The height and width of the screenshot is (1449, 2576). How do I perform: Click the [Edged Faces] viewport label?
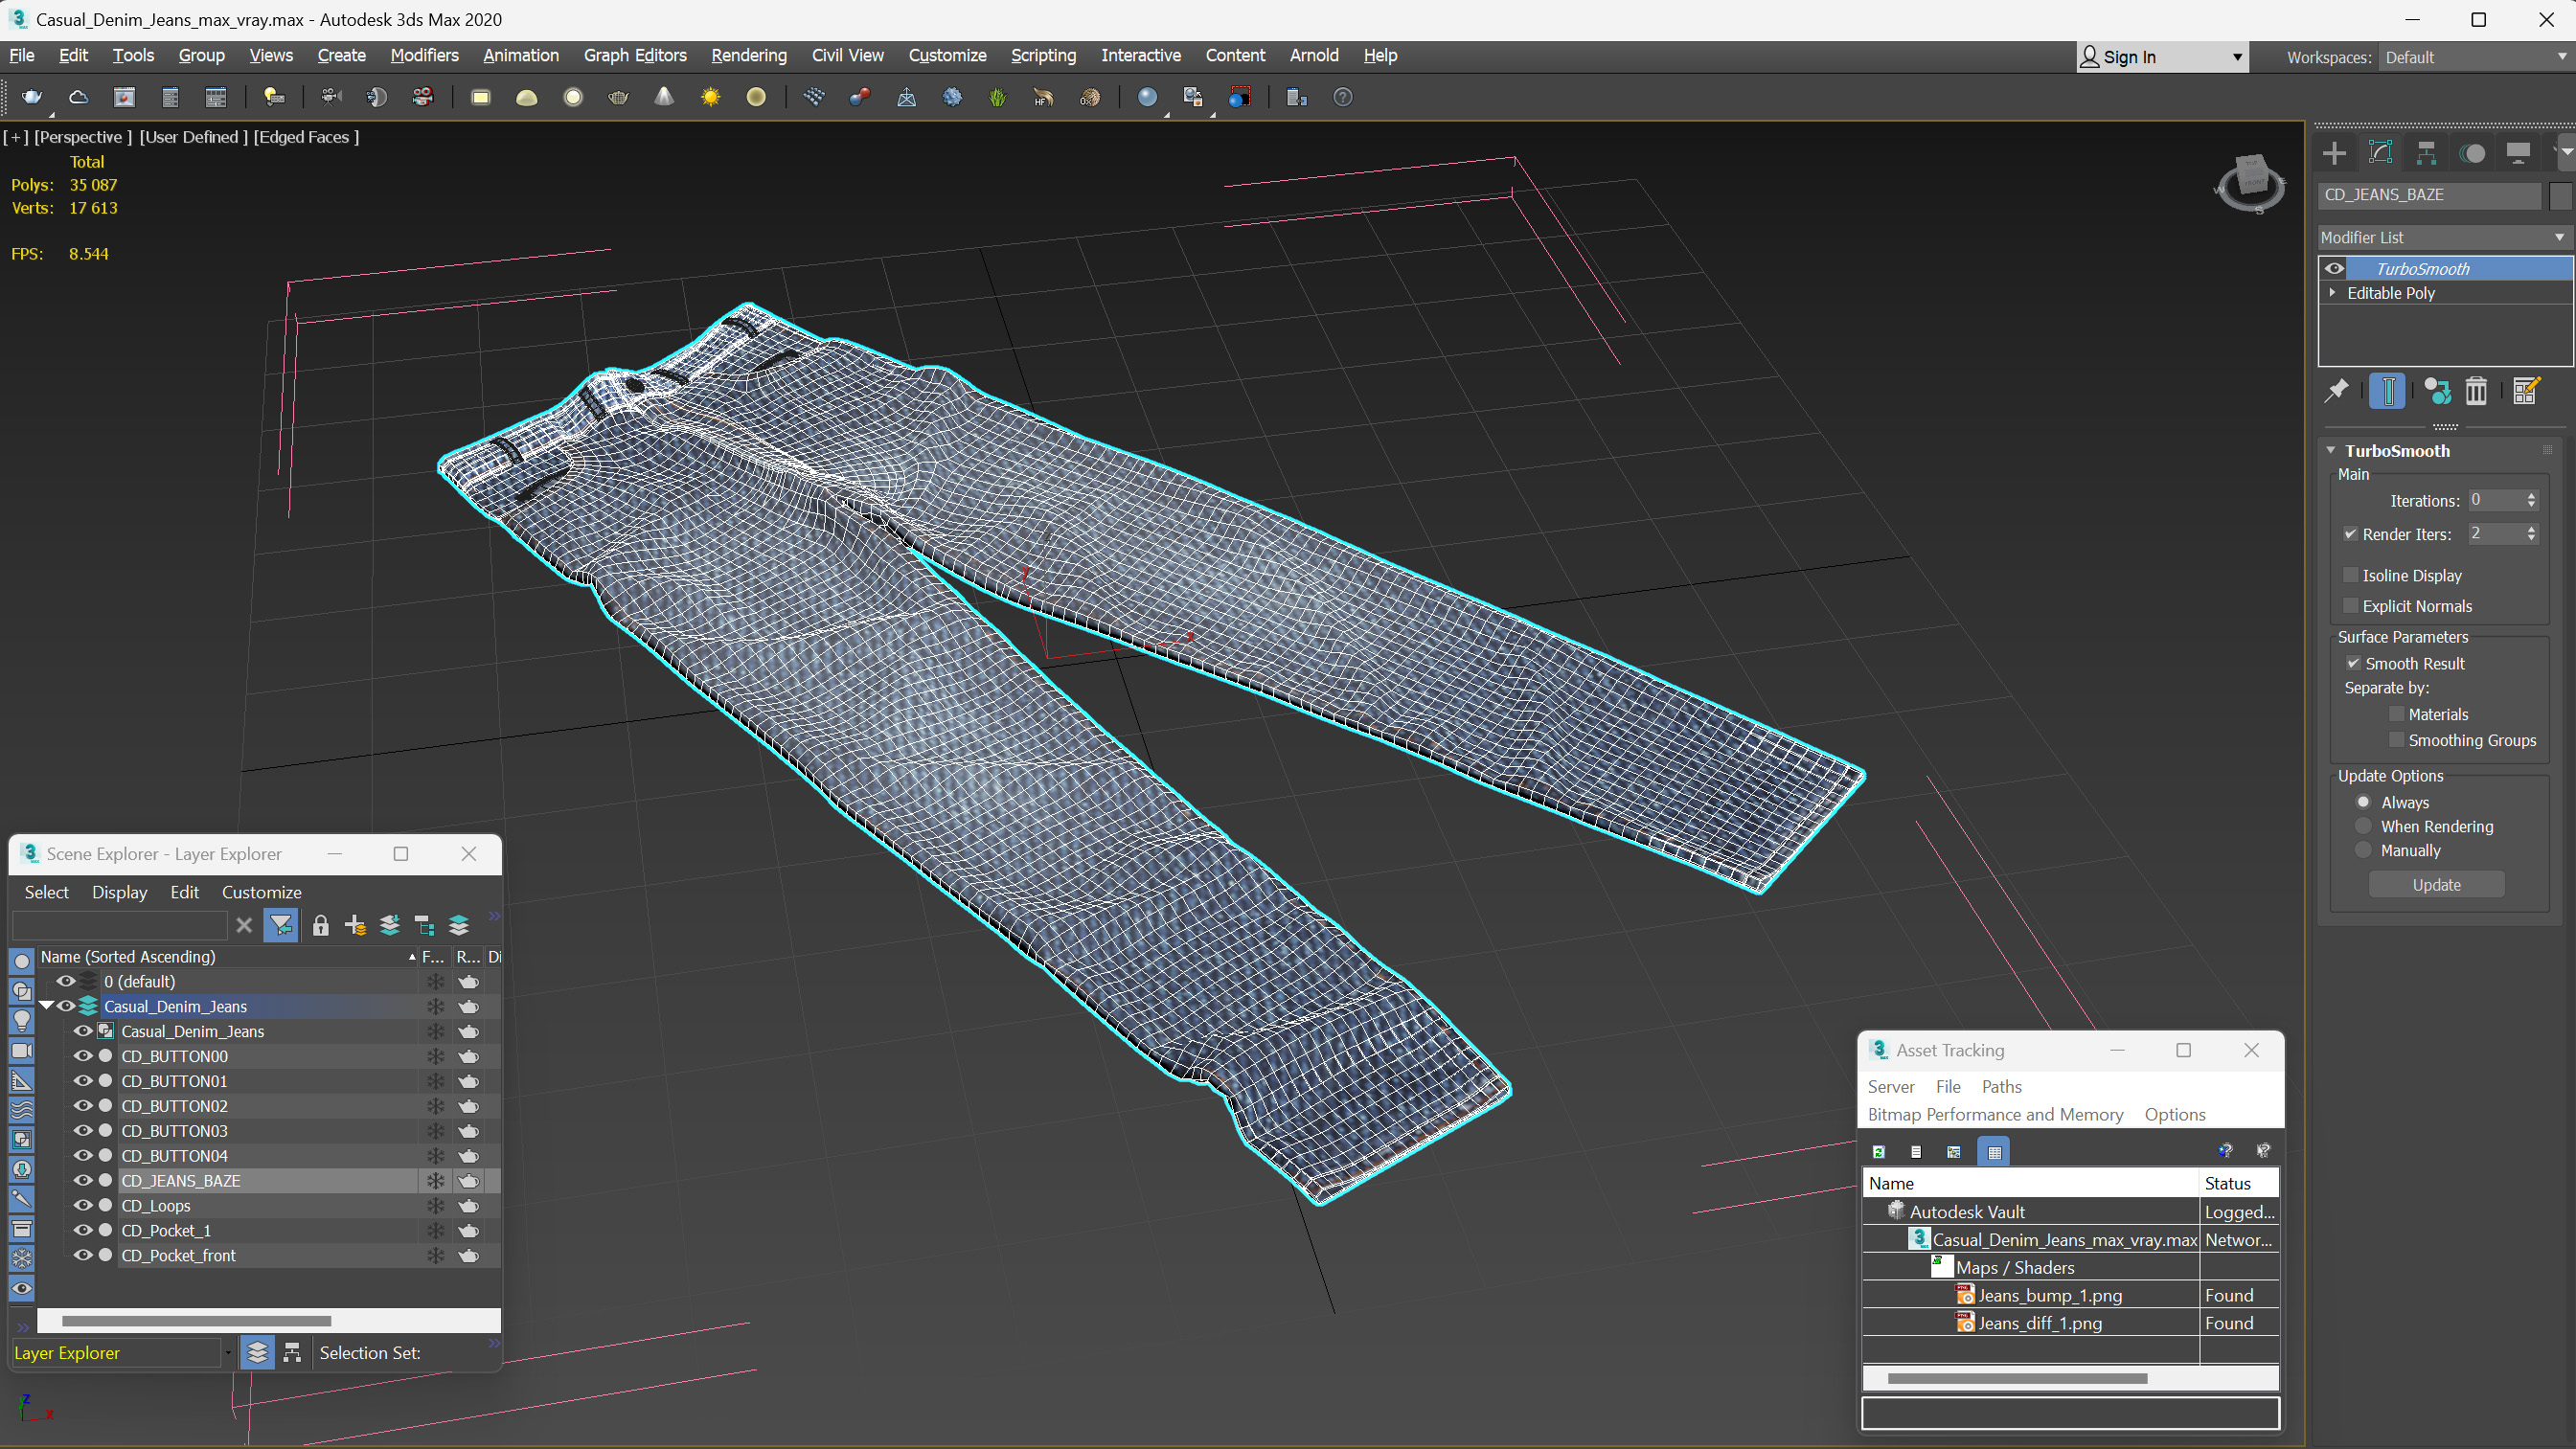306,137
